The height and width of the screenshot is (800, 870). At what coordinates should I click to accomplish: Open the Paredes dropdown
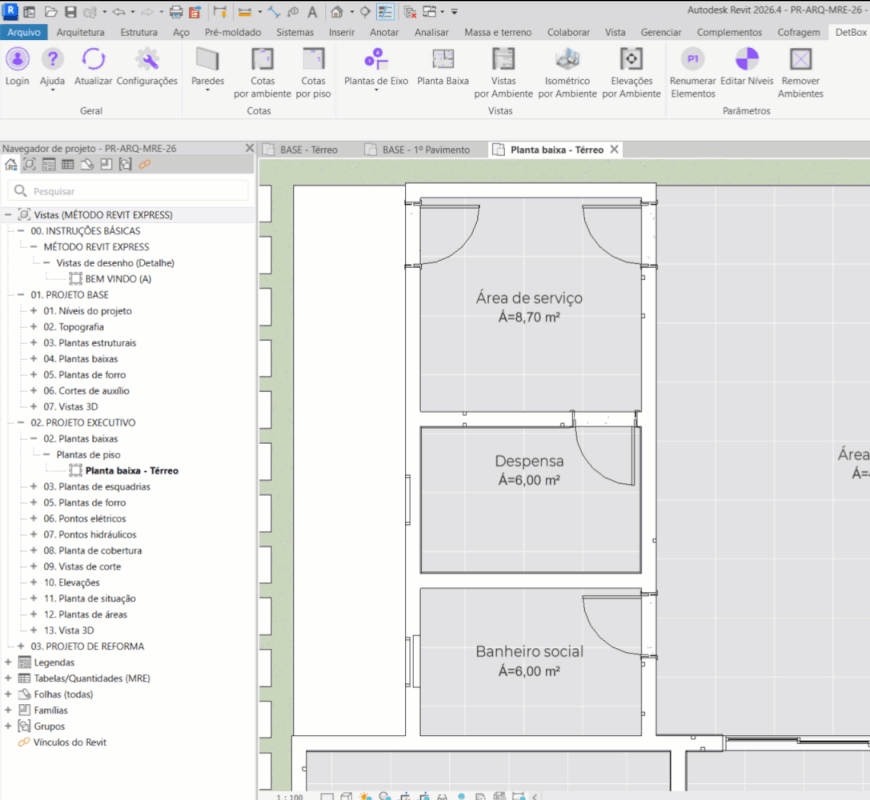pos(208,89)
